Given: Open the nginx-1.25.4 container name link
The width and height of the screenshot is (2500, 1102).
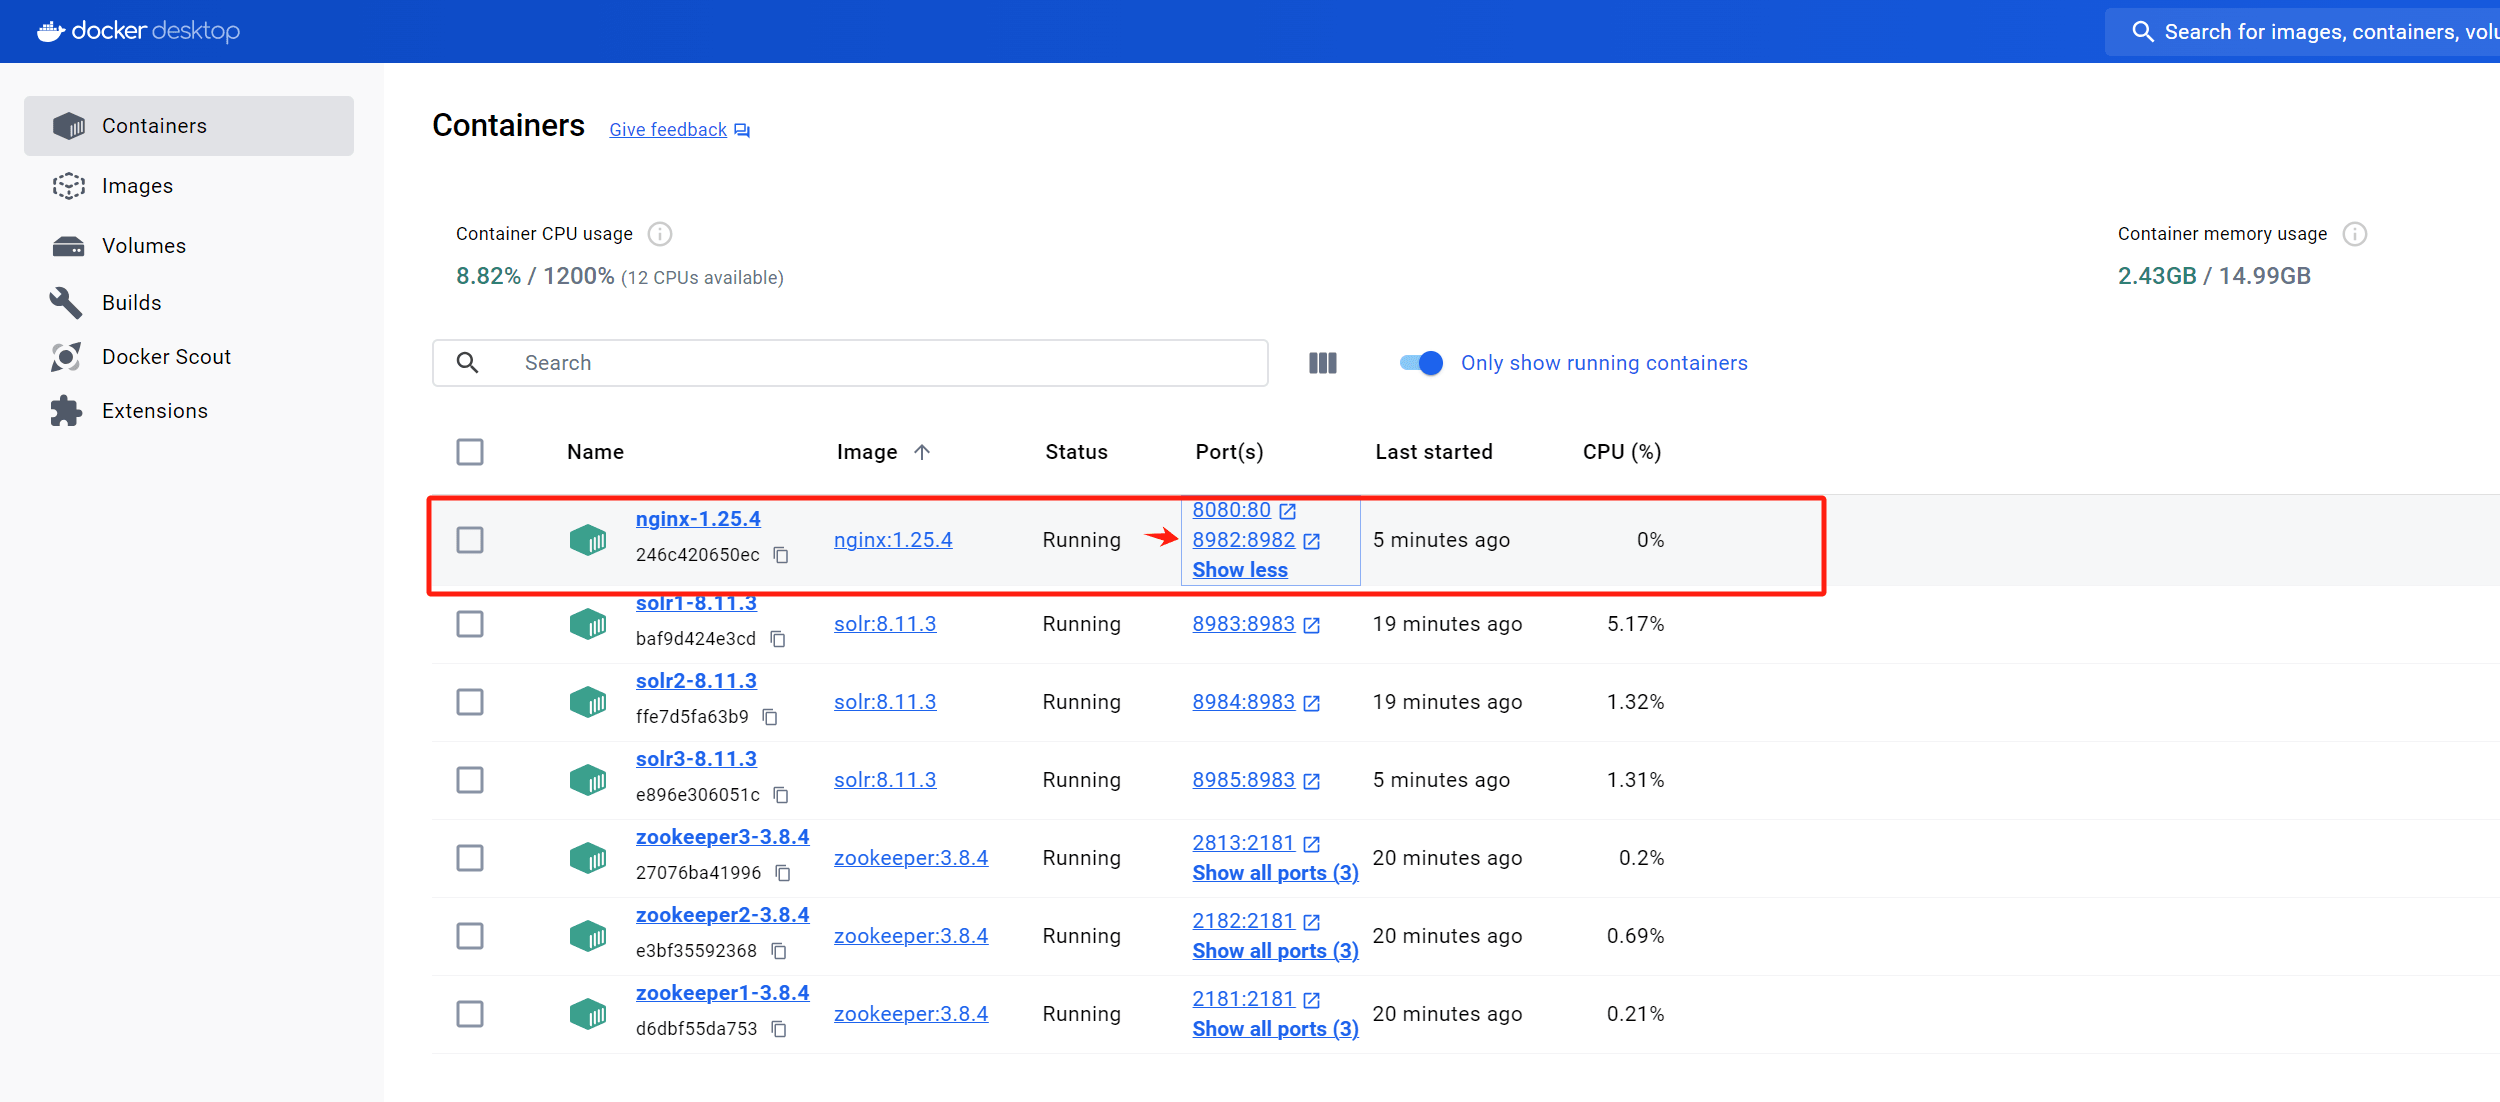Looking at the screenshot, I should tap(698, 519).
